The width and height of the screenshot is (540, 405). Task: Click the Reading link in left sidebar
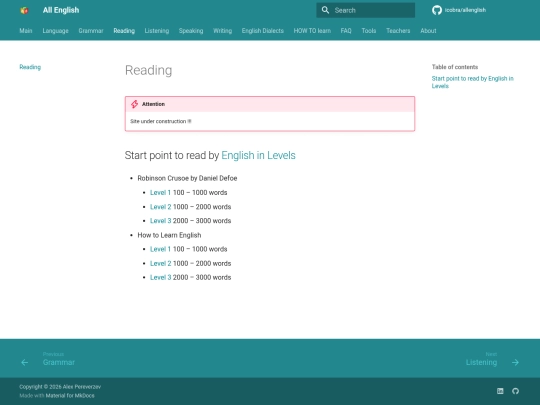tap(30, 67)
